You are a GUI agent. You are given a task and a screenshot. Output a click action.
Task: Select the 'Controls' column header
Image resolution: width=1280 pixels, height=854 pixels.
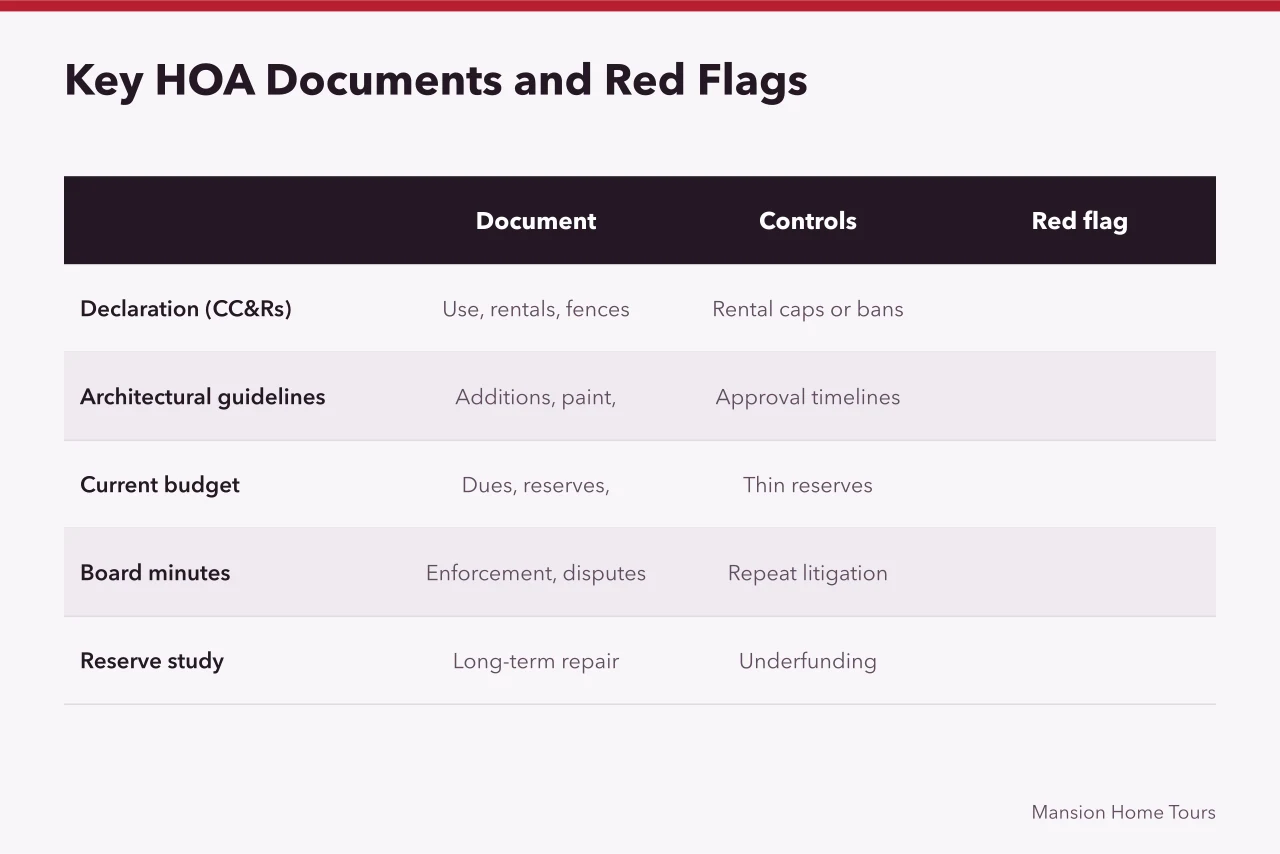pyautogui.click(x=808, y=221)
